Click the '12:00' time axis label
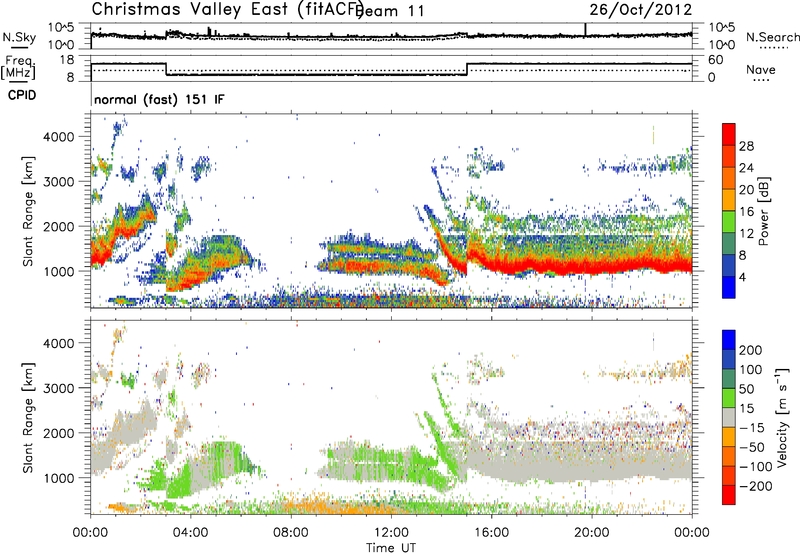This screenshot has height=554, width=800. (391, 533)
